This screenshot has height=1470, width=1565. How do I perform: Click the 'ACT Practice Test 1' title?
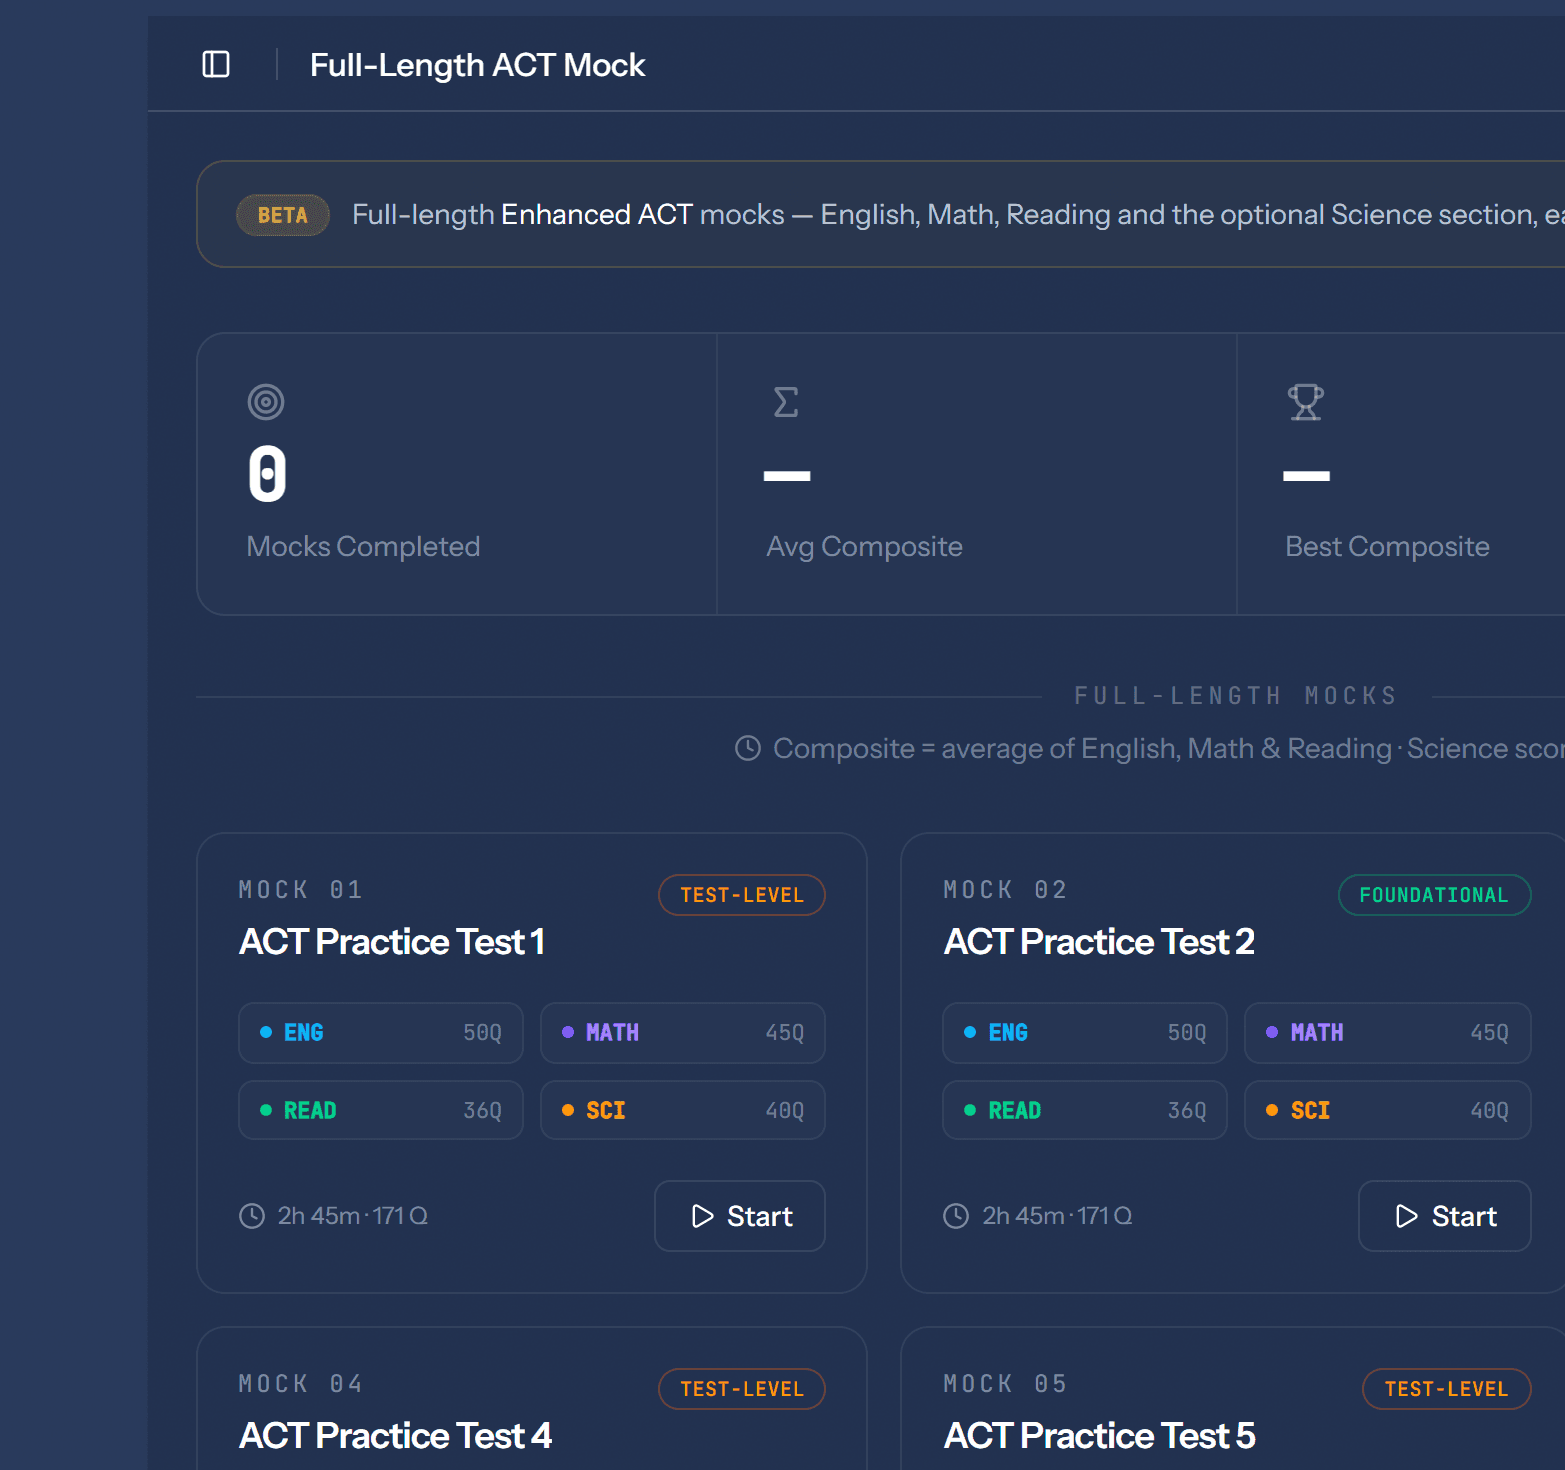tap(392, 942)
